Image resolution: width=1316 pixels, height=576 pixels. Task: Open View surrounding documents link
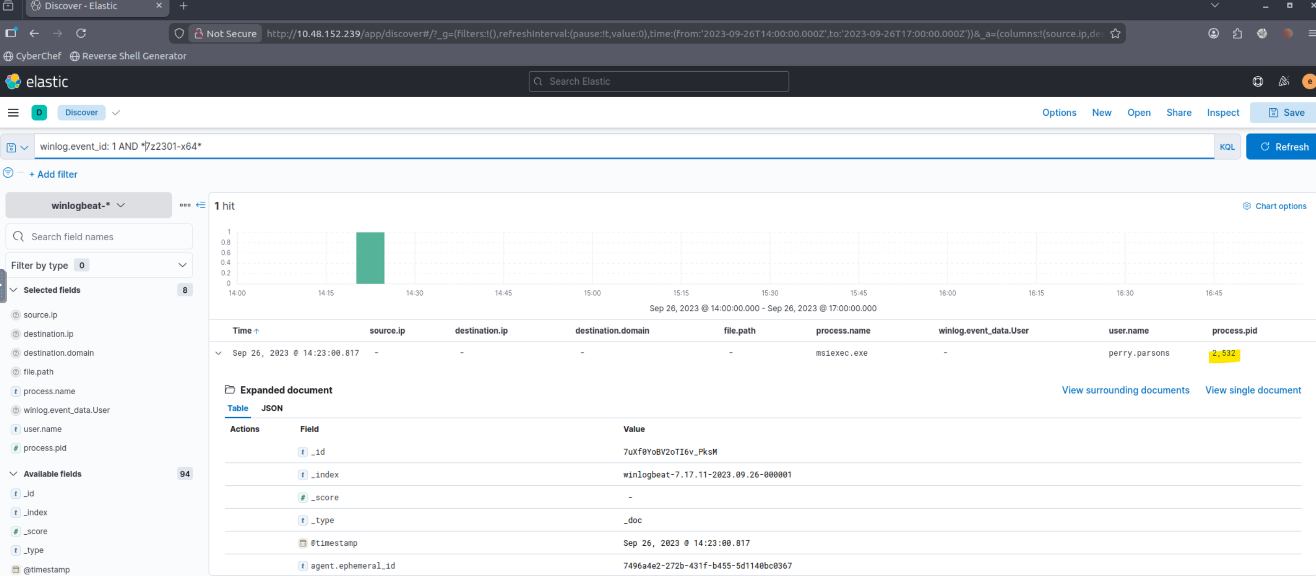coord(1125,390)
